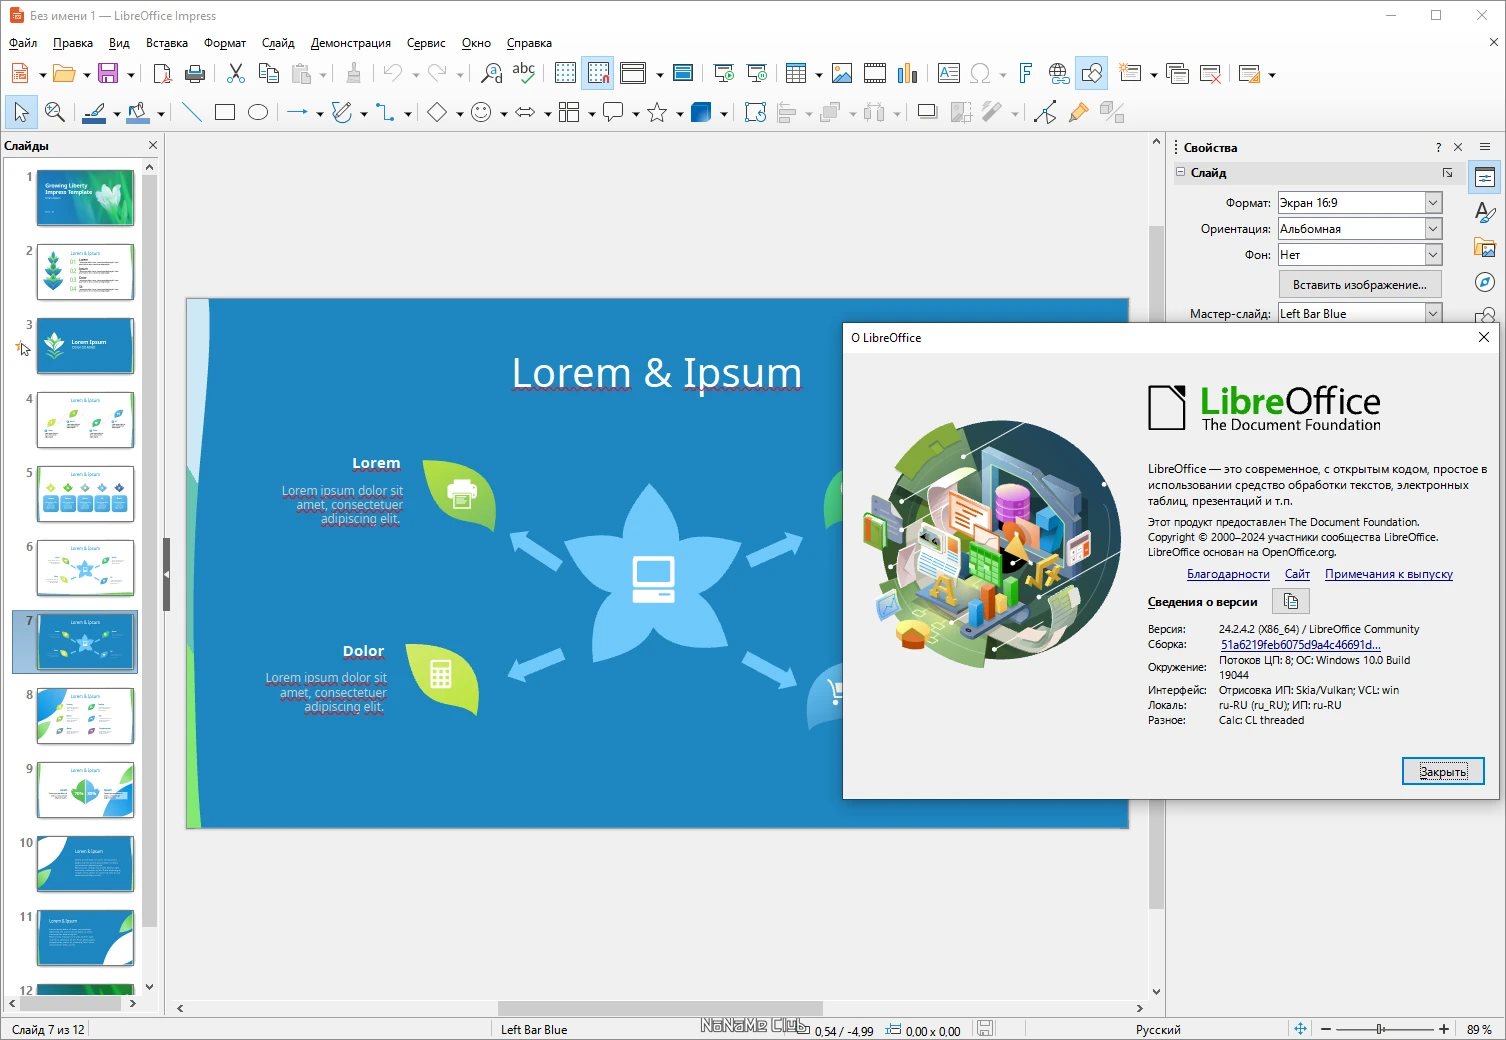
Task: Open the Вставка menu
Action: [167, 43]
